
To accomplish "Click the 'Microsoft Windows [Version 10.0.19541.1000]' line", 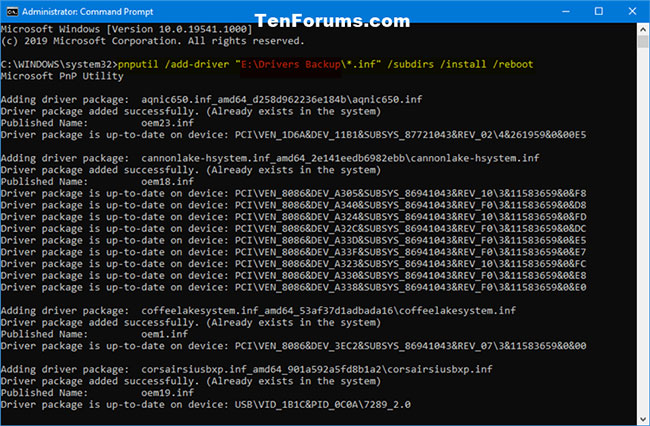I will pos(126,29).
